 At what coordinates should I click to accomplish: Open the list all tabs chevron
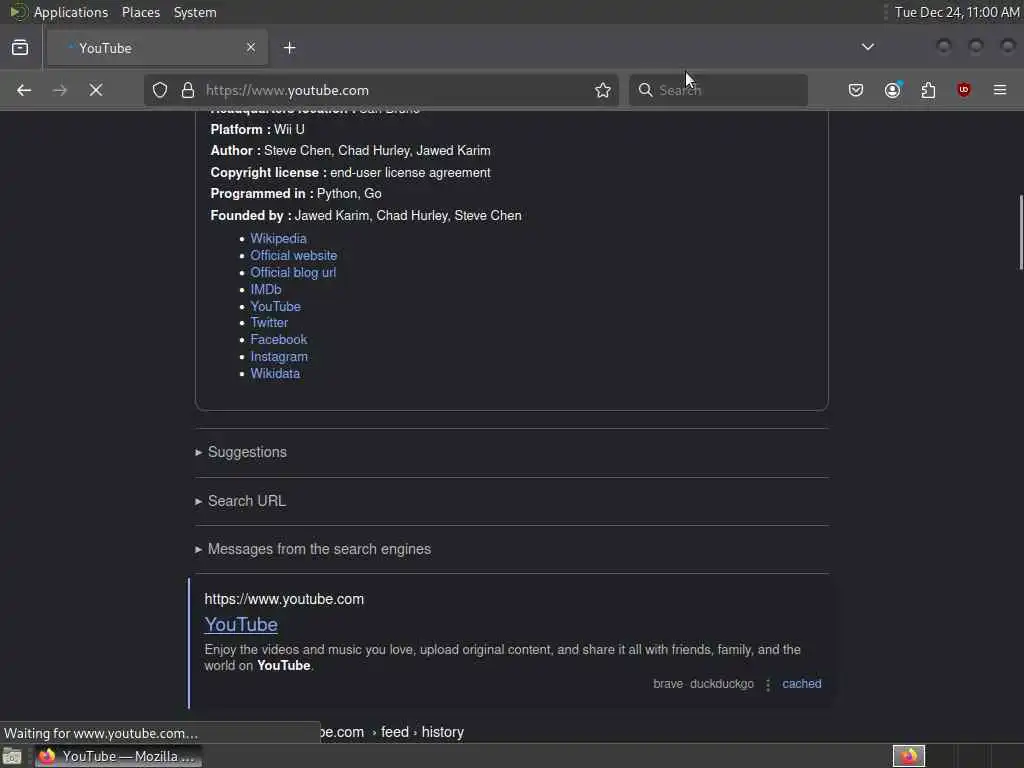point(867,47)
